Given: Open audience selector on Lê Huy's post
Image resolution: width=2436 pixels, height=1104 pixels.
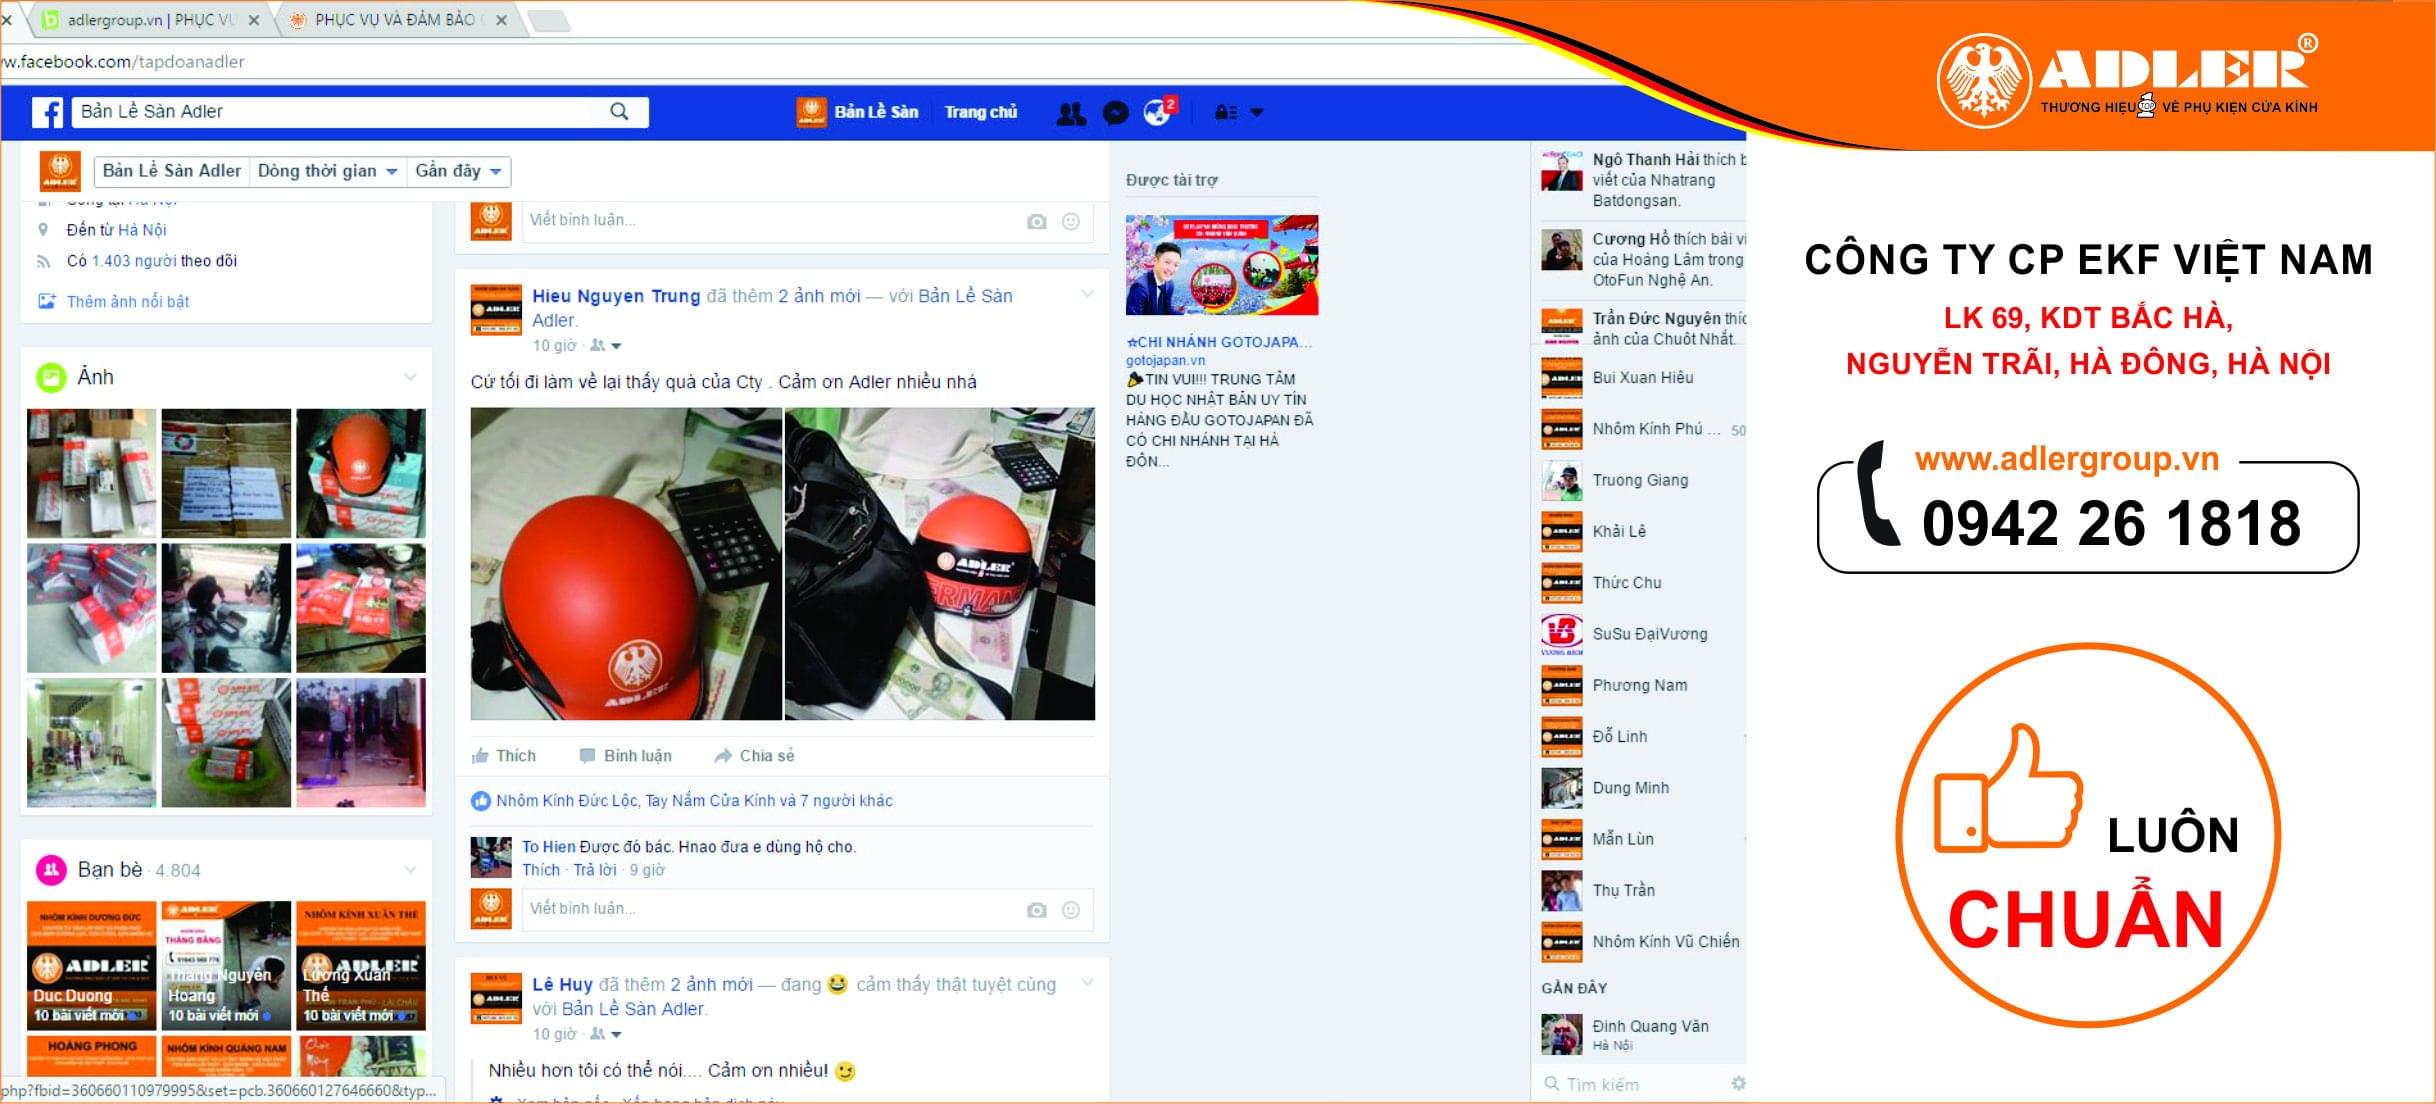Looking at the screenshot, I should (x=605, y=1034).
